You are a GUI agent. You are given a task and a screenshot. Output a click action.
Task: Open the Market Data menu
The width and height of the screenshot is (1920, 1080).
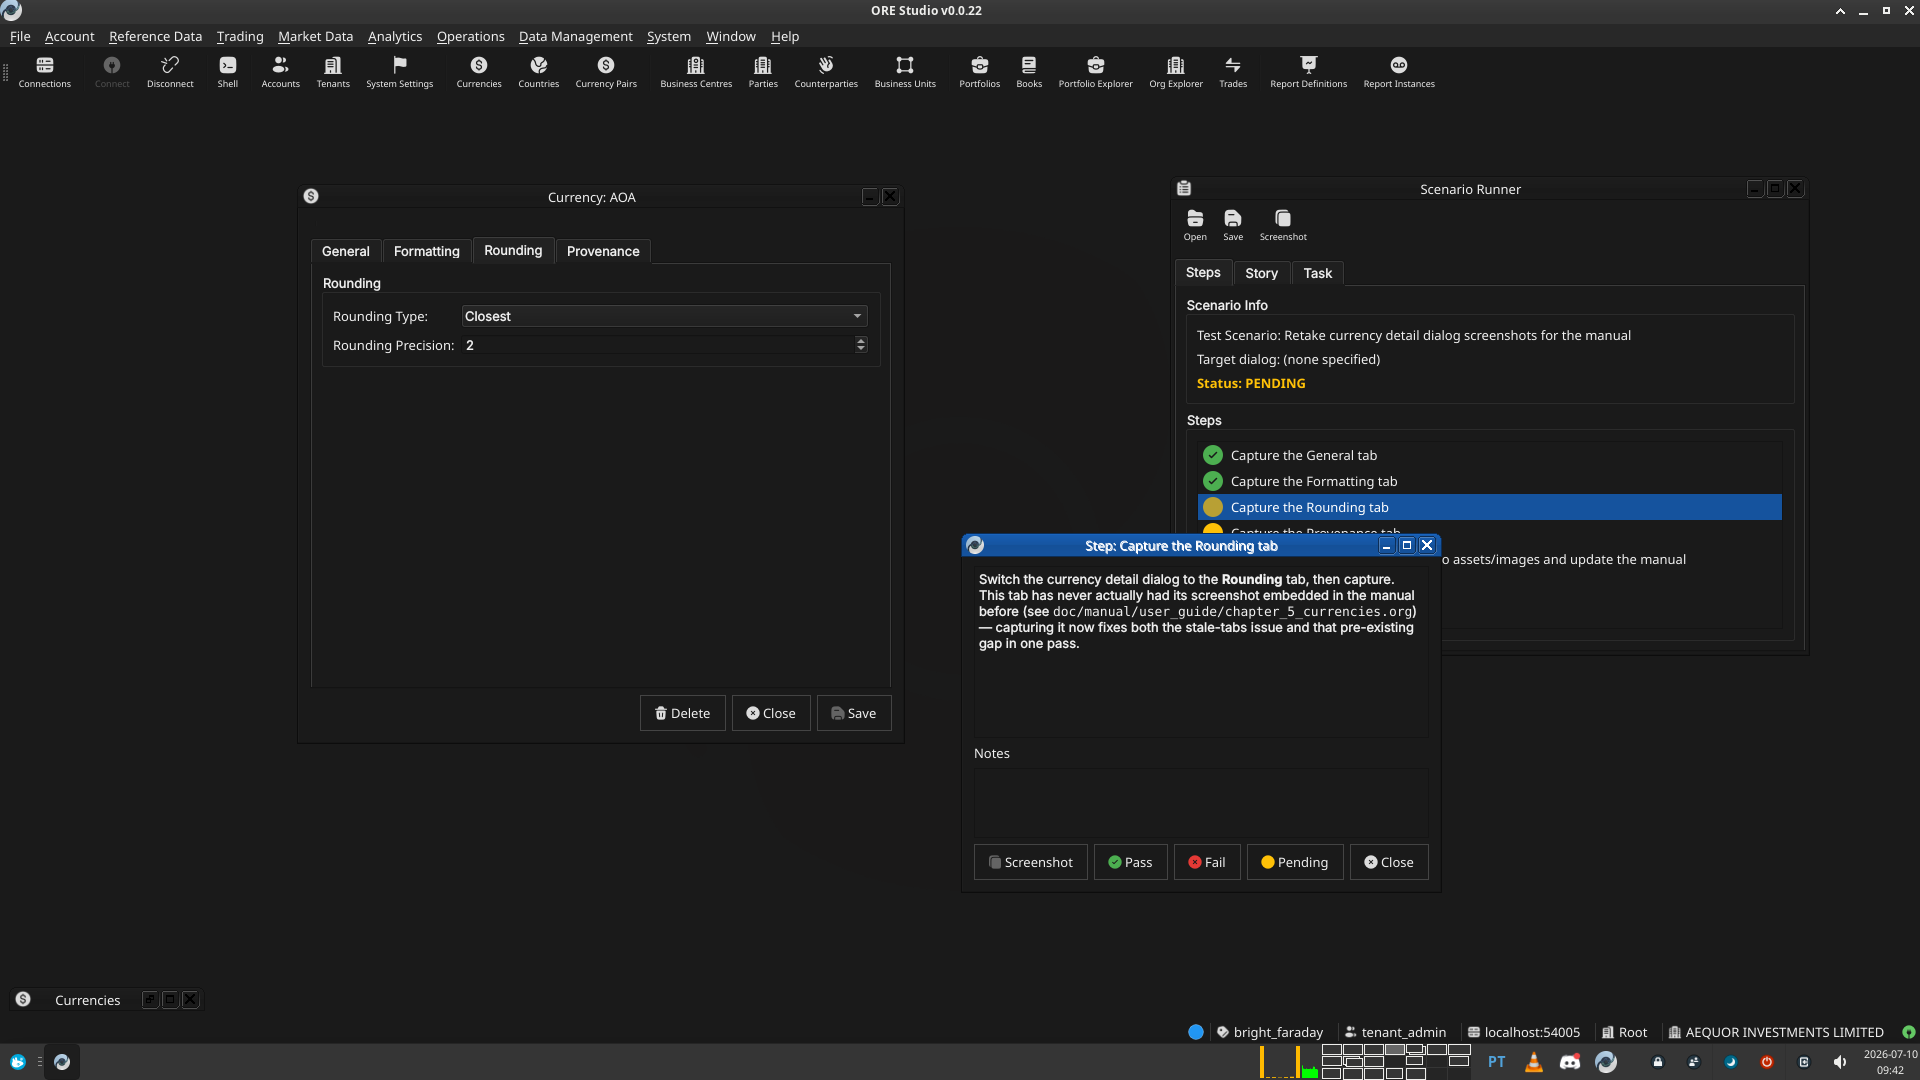(x=315, y=36)
